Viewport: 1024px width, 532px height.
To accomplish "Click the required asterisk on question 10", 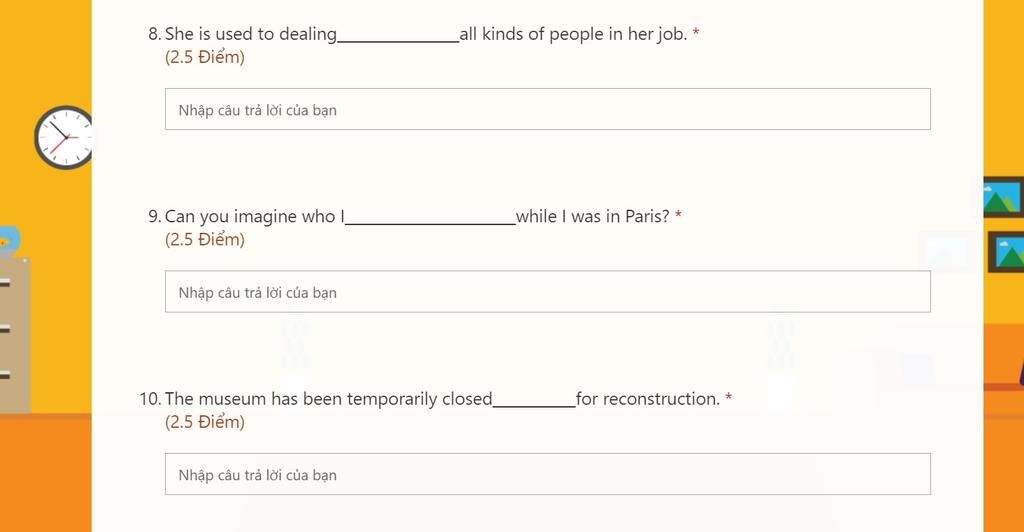I will click(x=729, y=397).
